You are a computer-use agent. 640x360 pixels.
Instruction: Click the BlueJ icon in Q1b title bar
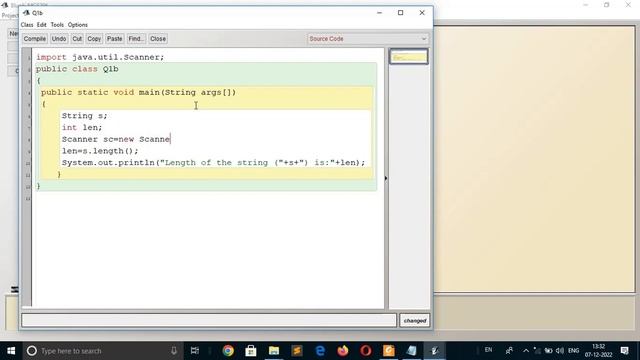pos(27,13)
